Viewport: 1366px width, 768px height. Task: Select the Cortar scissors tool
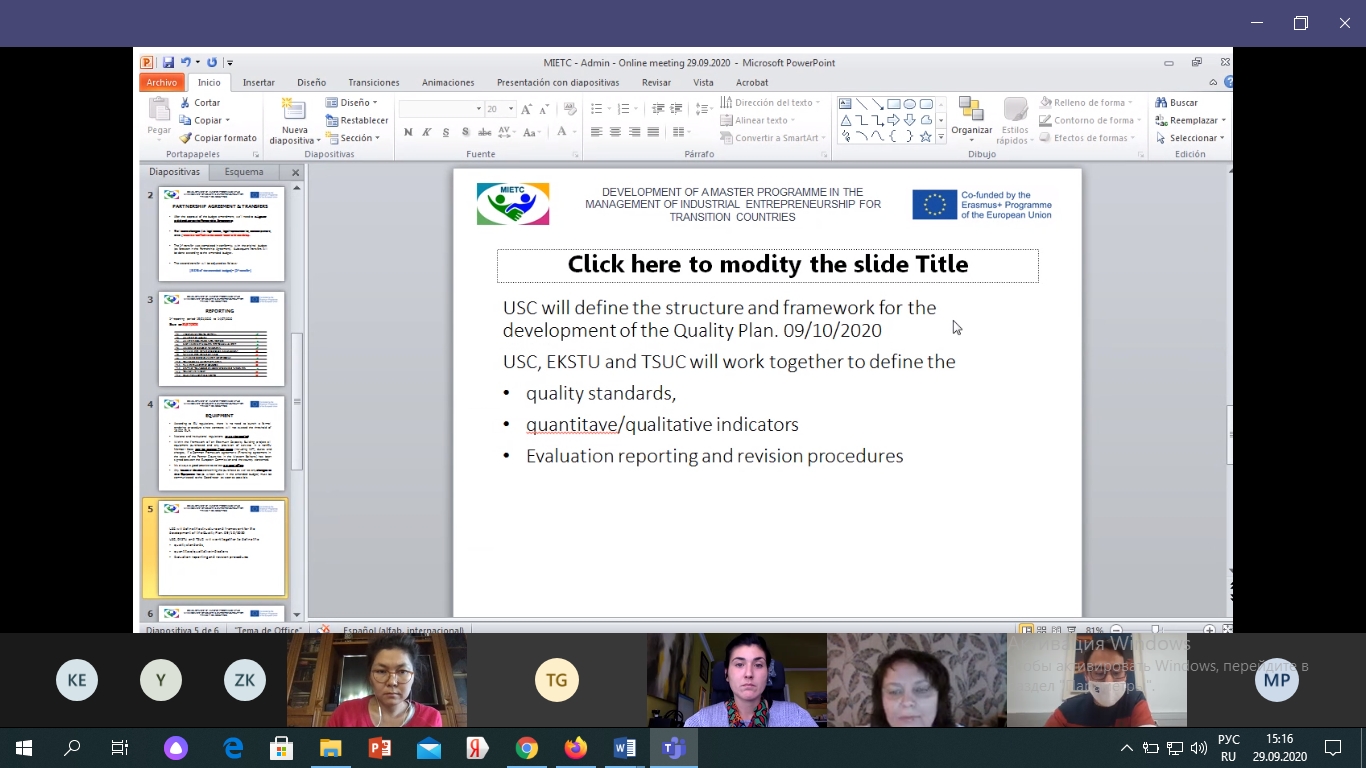[x=185, y=103]
